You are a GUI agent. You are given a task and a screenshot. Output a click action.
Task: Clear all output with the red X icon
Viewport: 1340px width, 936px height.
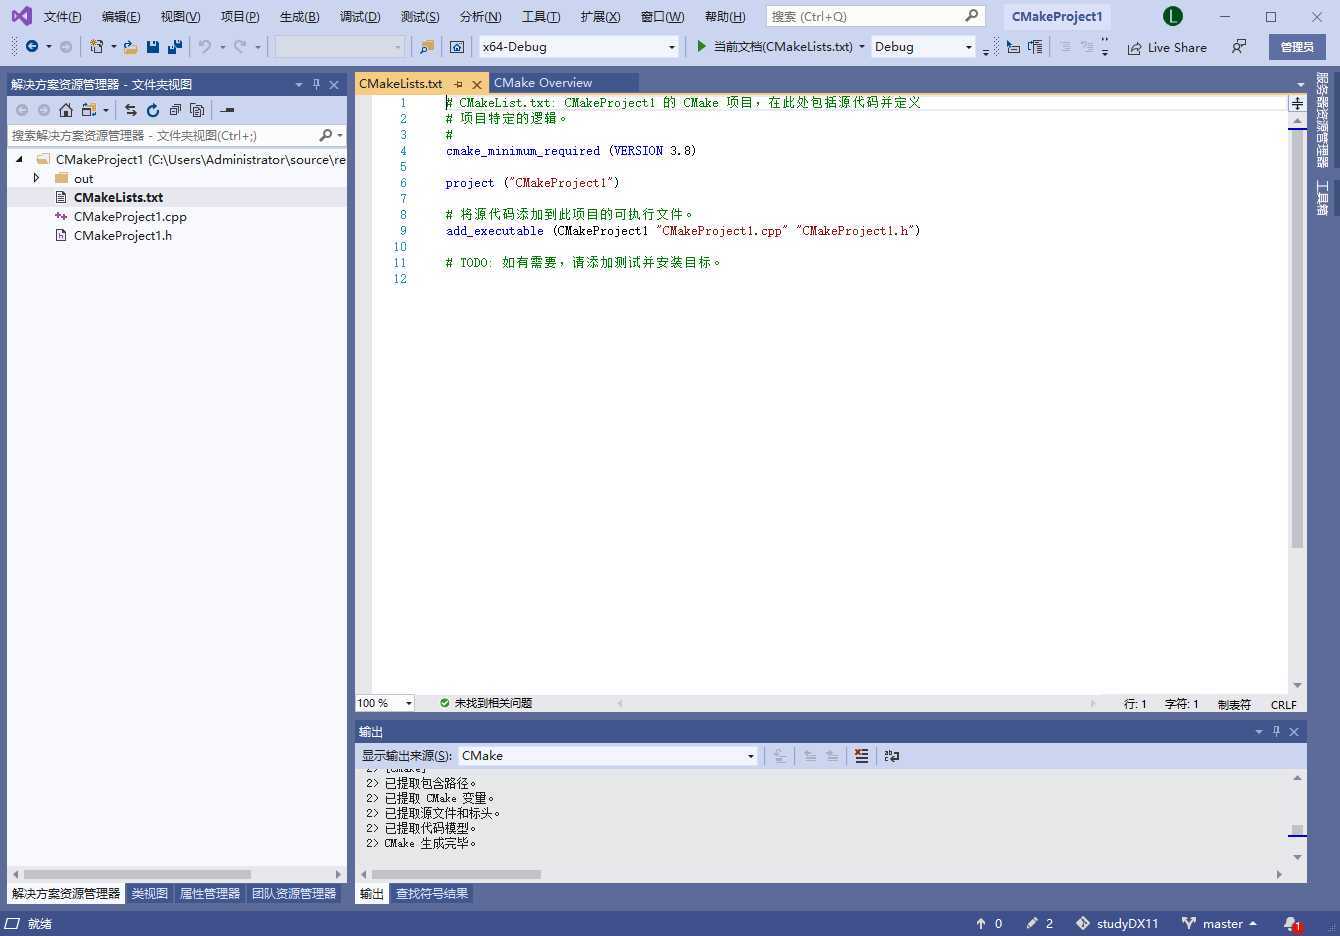coord(861,756)
